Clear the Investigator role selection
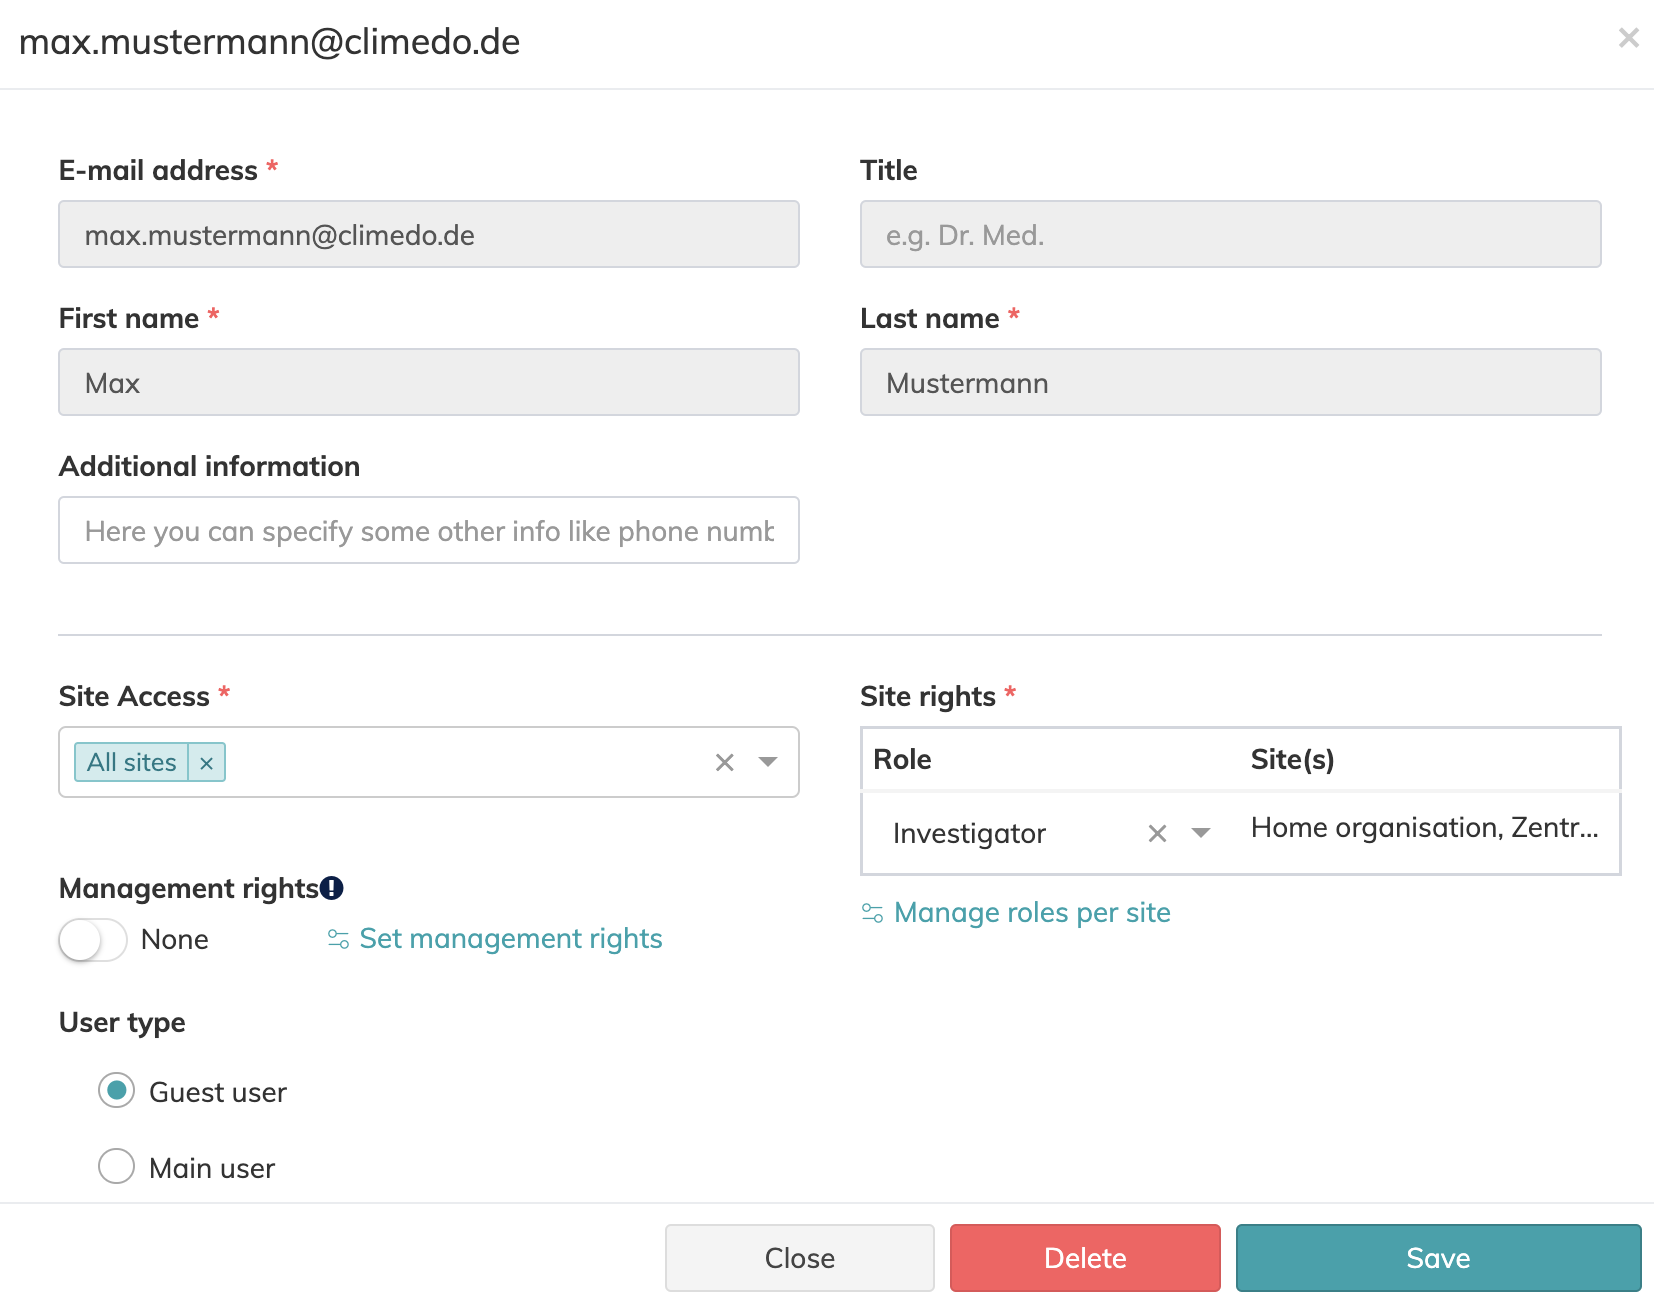Image resolution: width=1654 pixels, height=1302 pixels. [x=1157, y=834]
